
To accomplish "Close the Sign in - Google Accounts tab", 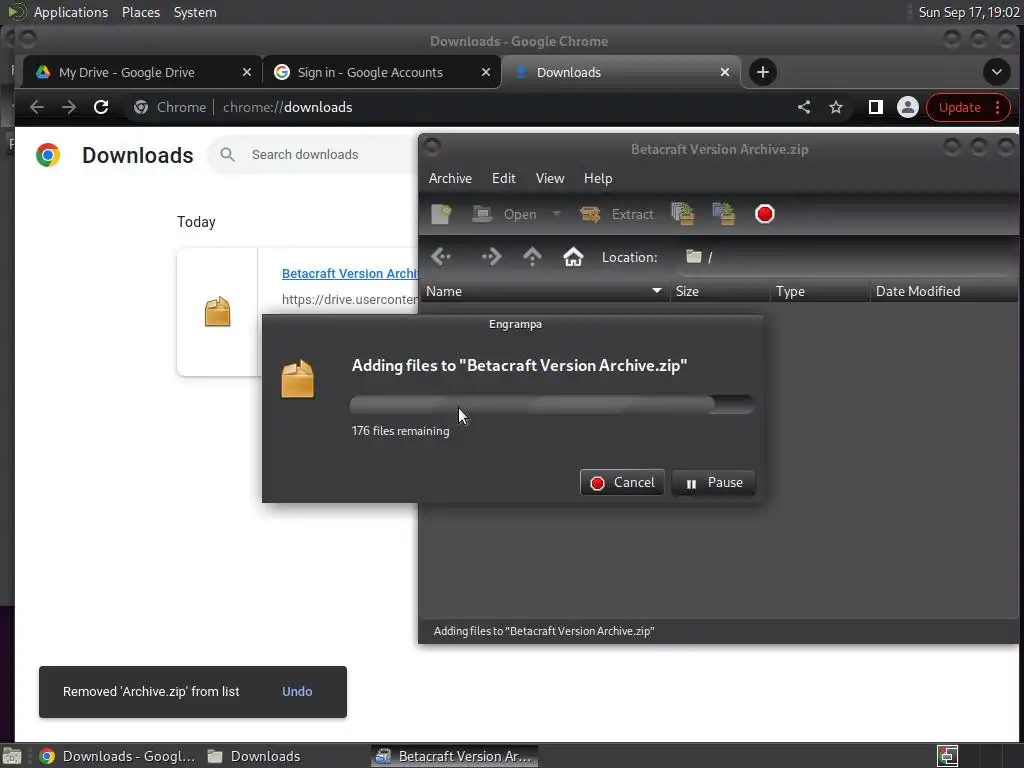I will (x=486, y=72).
